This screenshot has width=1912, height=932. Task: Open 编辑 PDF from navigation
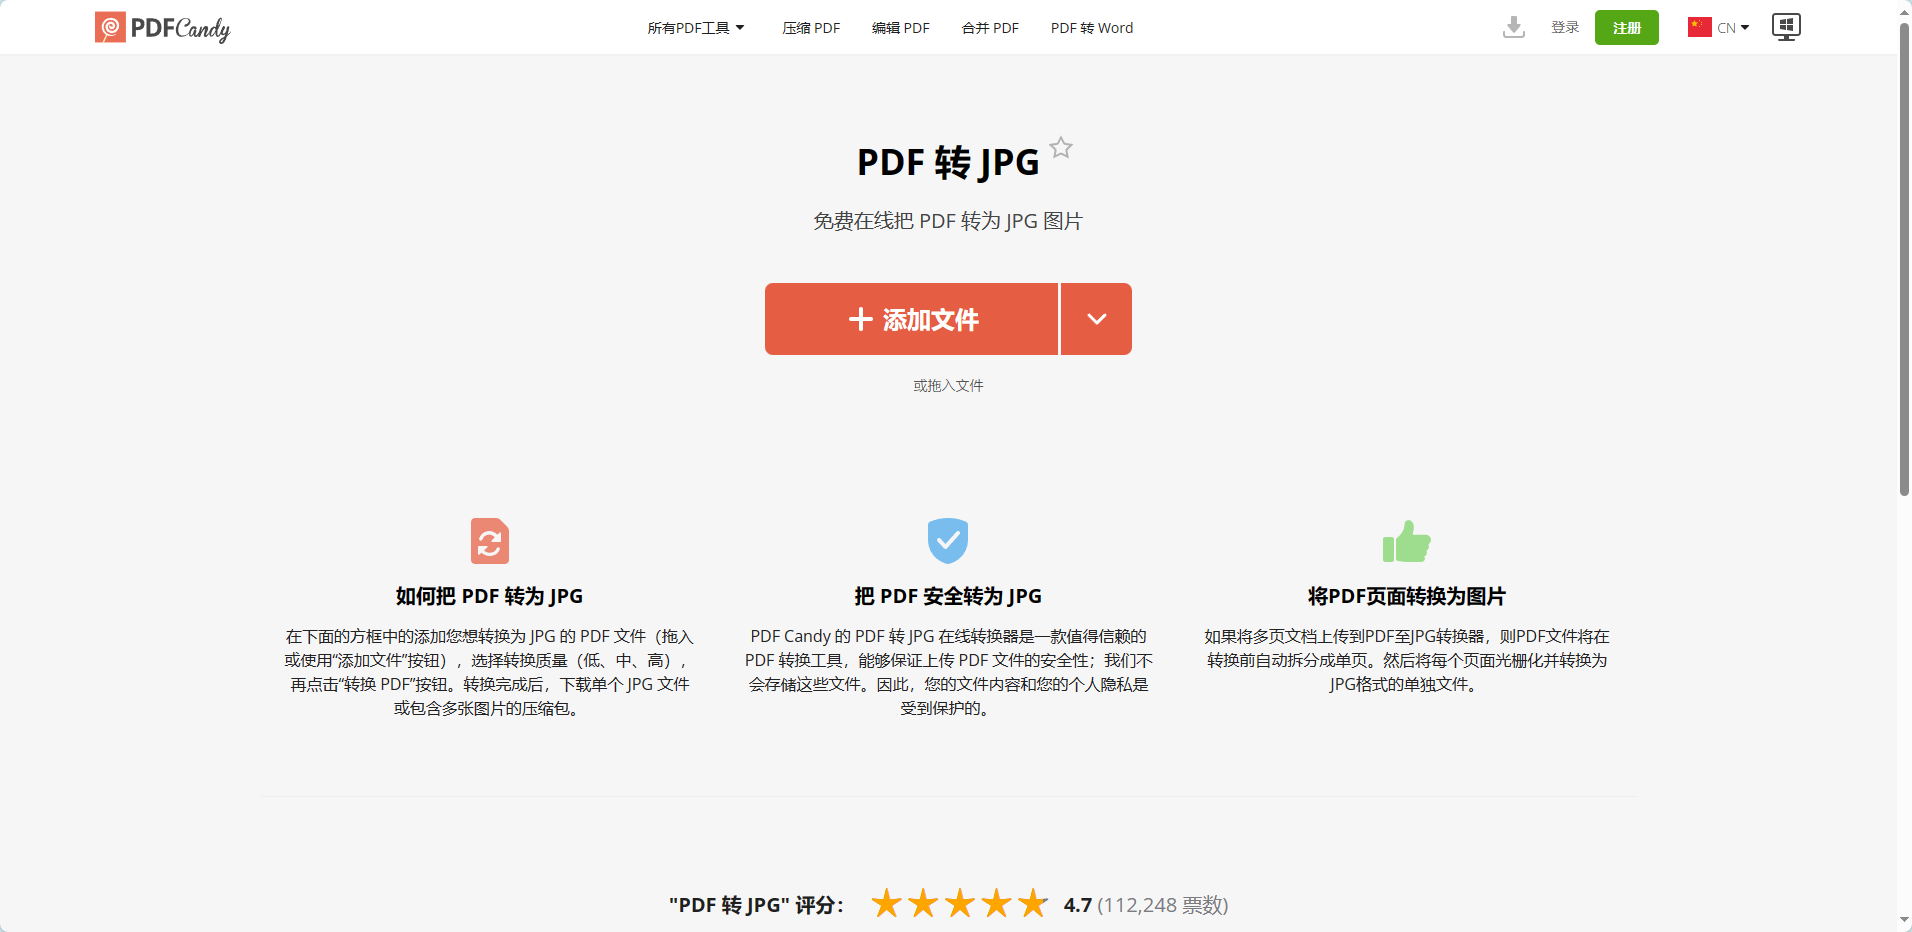[900, 28]
